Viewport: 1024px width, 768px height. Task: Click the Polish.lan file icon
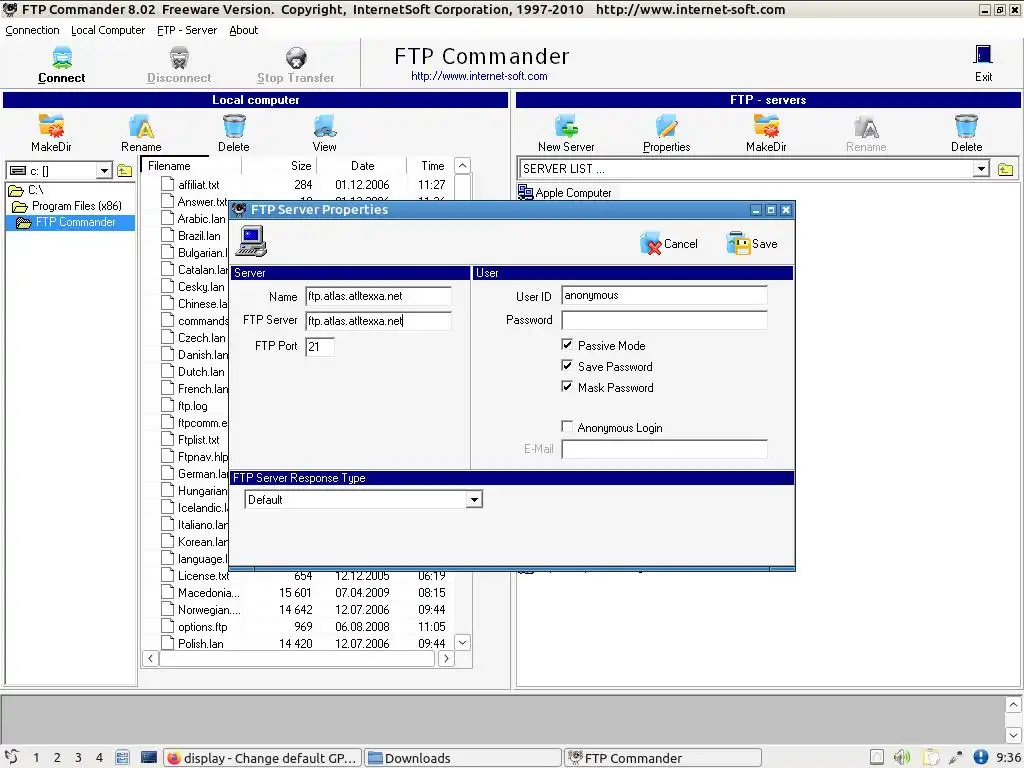(x=168, y=643)
